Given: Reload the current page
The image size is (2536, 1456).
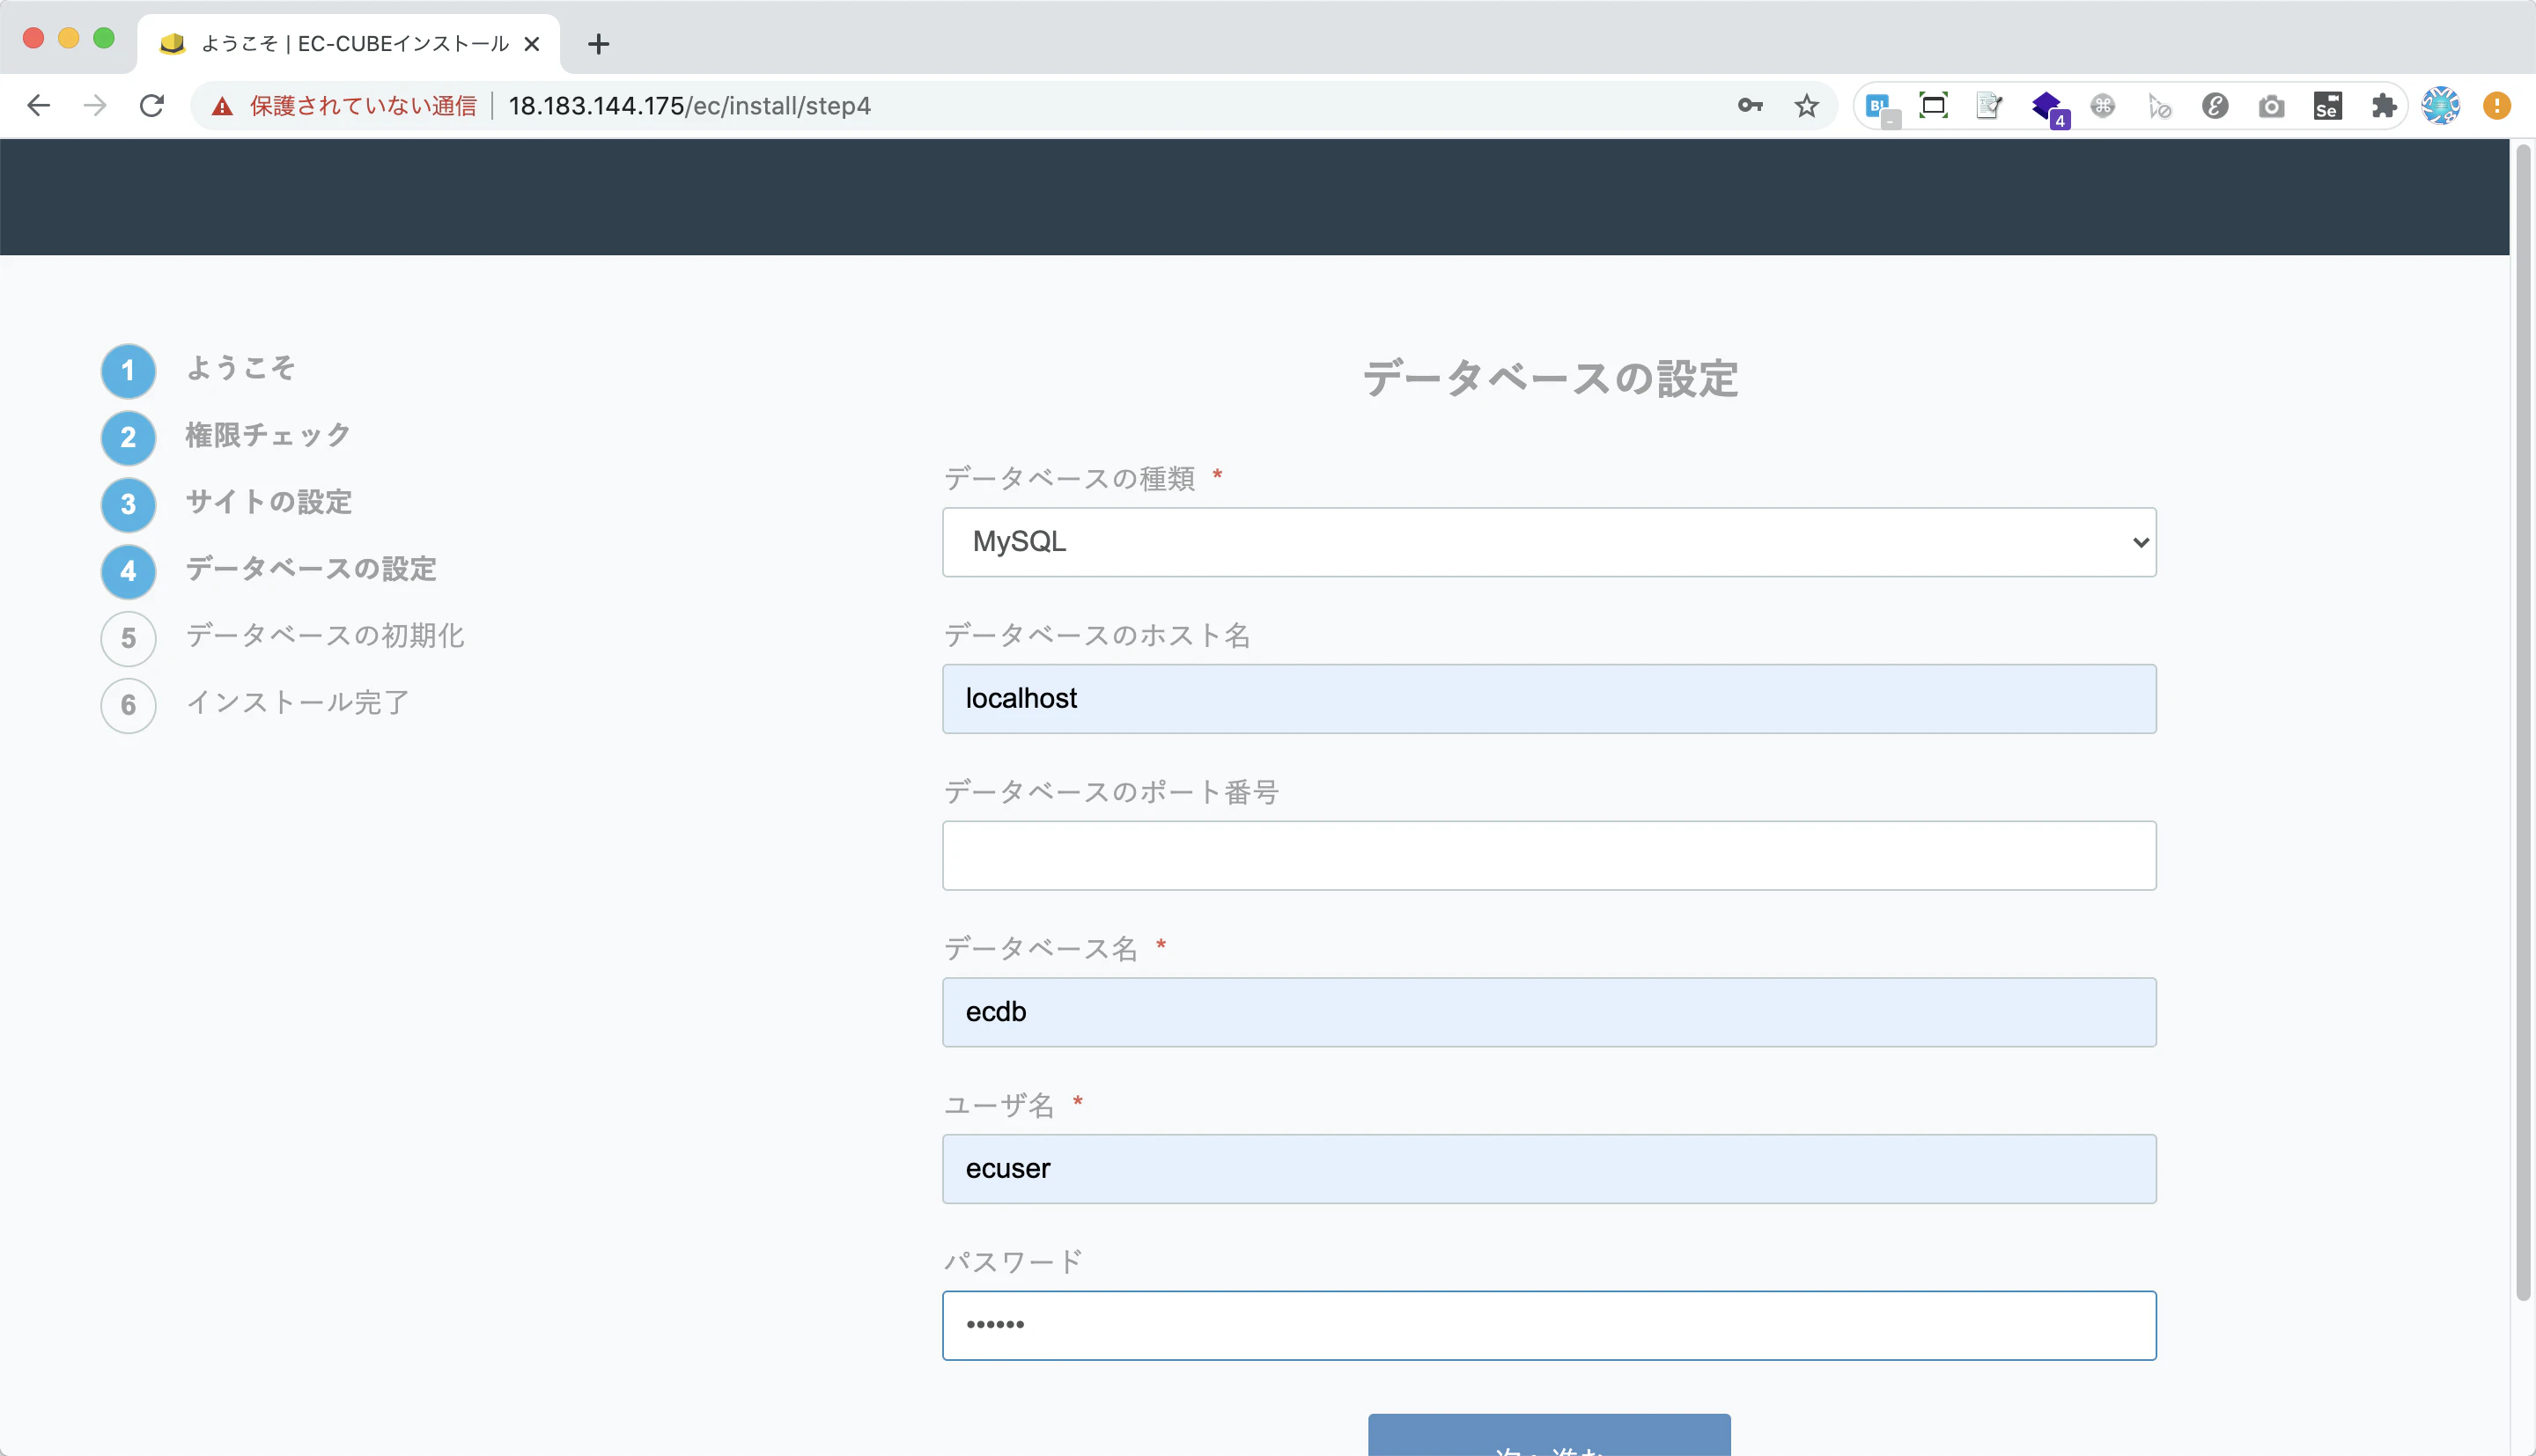Looking at the screenshot, I should 151,105.
